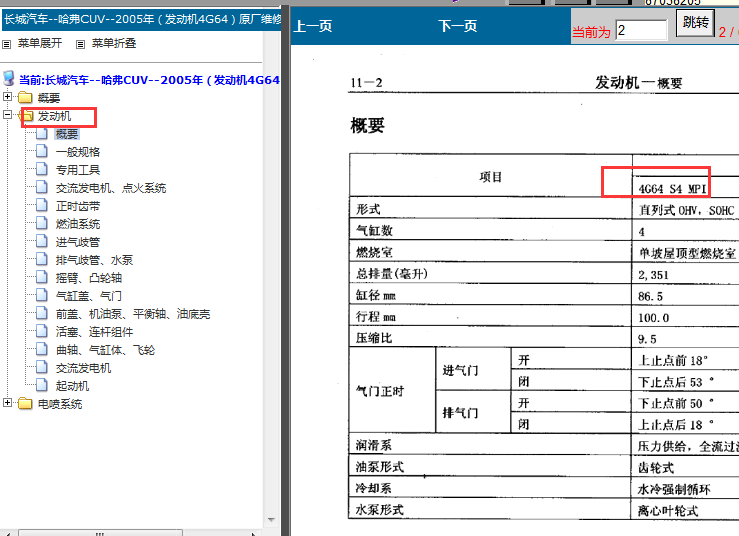Click the document icon beside 进气歧管
739x536 pixels.
tap(42, 241)
